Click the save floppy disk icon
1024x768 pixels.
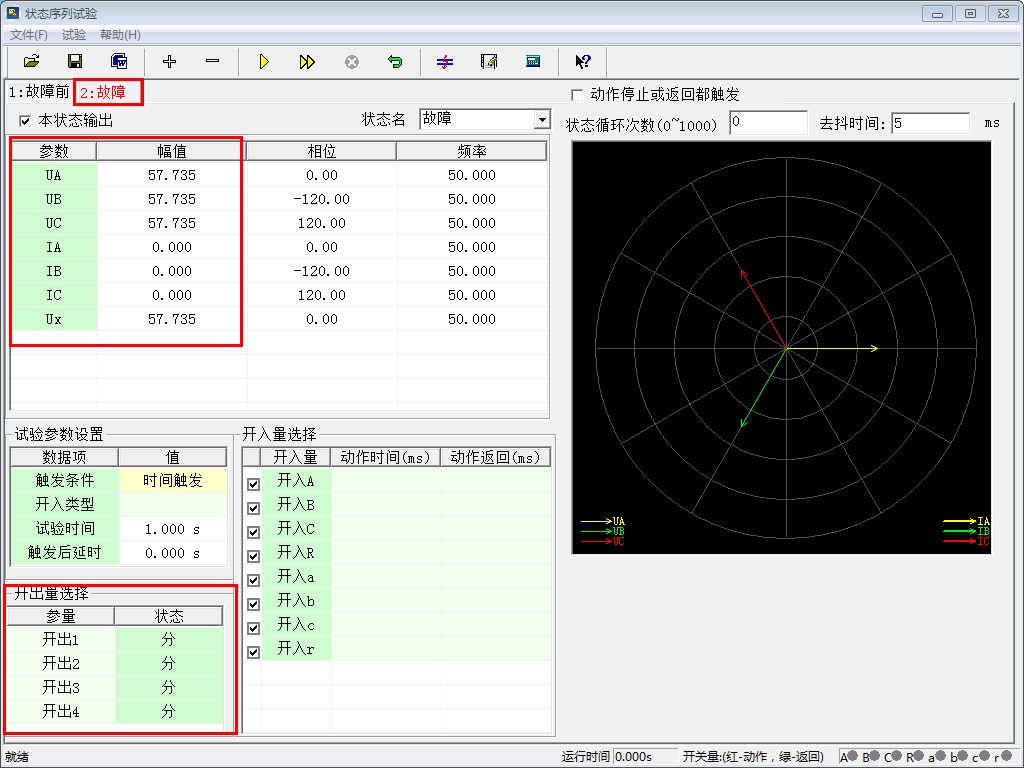tap(74, 62)
